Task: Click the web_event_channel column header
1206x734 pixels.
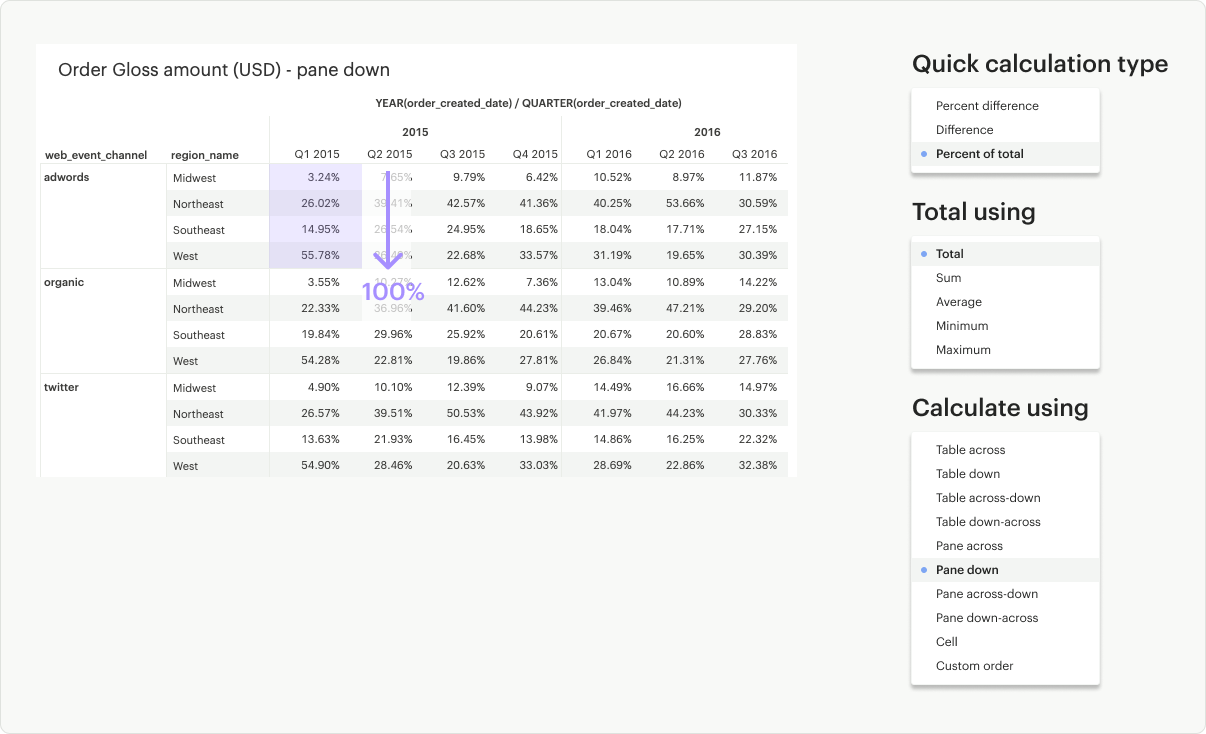Action: 96,155
